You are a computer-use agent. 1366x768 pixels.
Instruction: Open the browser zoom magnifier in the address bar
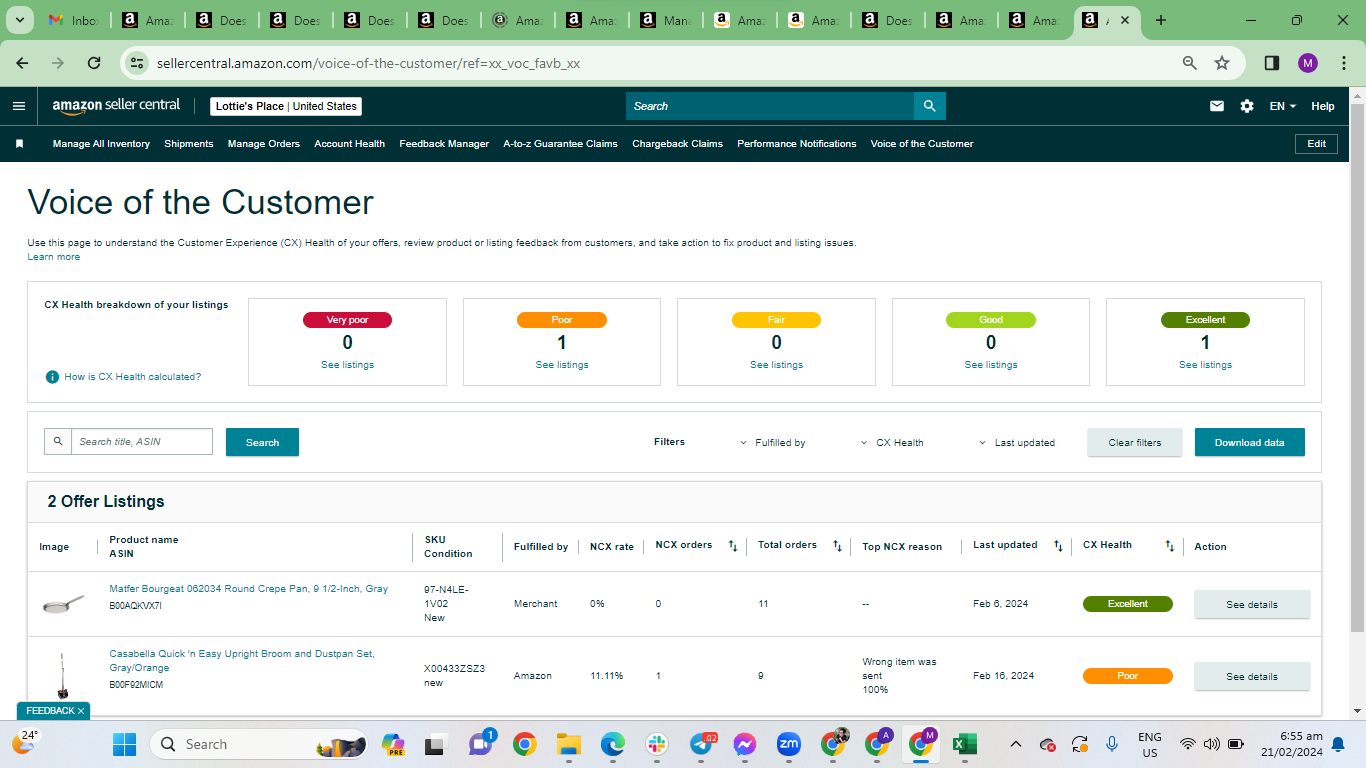click(x=1190, y=63)
